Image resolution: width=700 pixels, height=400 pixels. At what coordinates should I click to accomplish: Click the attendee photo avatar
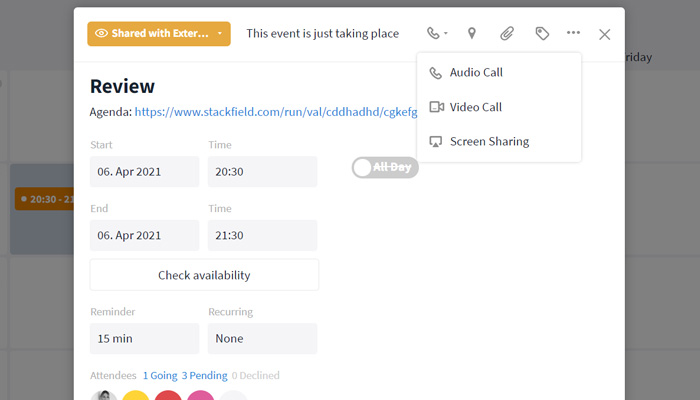click(x=104, y=396)
